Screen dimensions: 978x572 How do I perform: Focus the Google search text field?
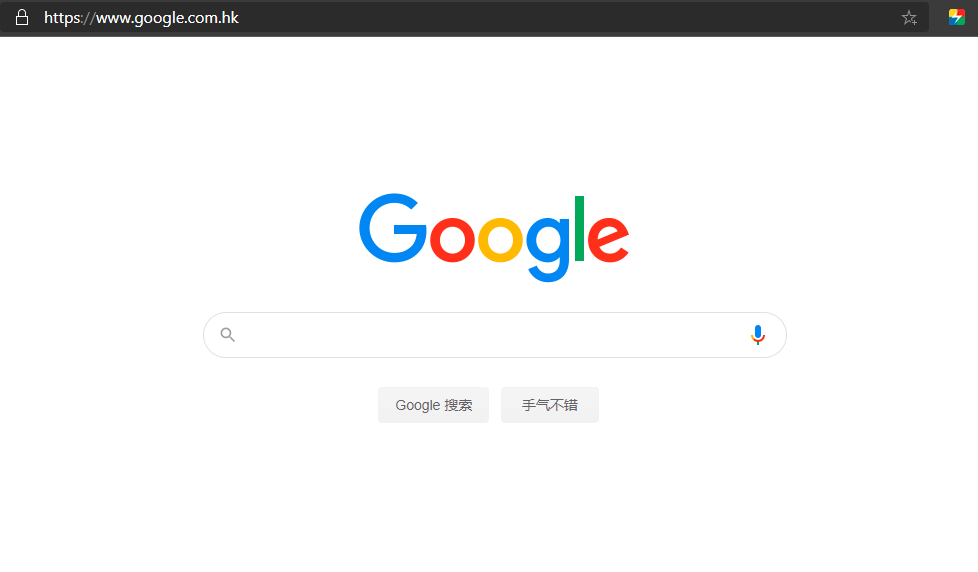(495, 335)
